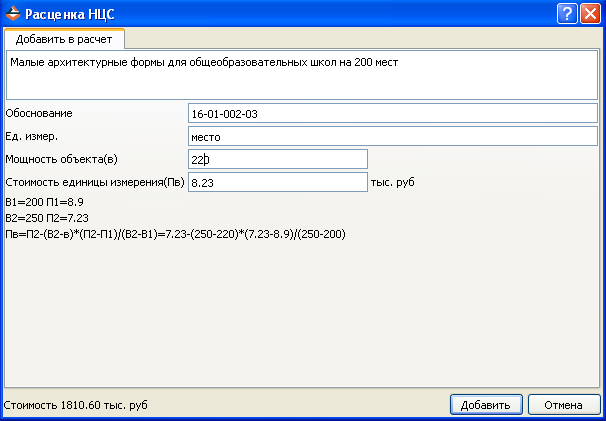Switch to the Добавить в расчет tab
The width and height of the screenshot is (606, 421).
pyautogui.click(x=64, y=39)
